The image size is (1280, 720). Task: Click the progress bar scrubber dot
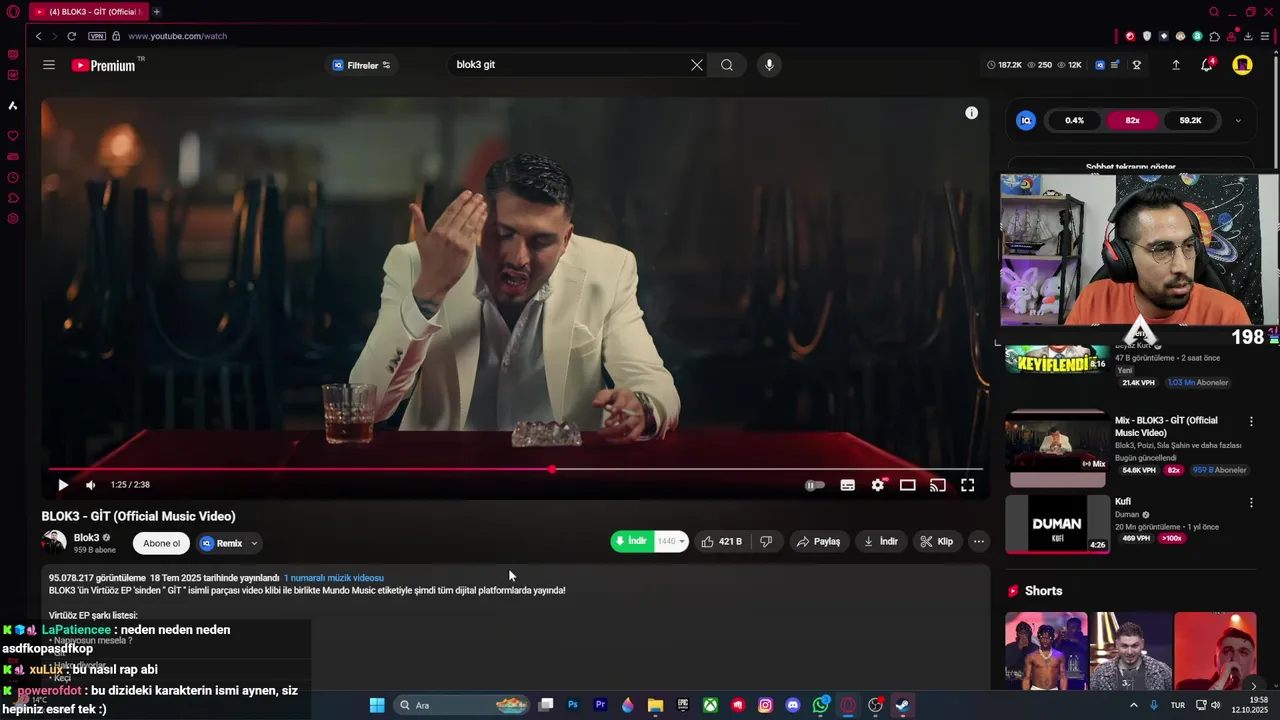click(552, 469)
